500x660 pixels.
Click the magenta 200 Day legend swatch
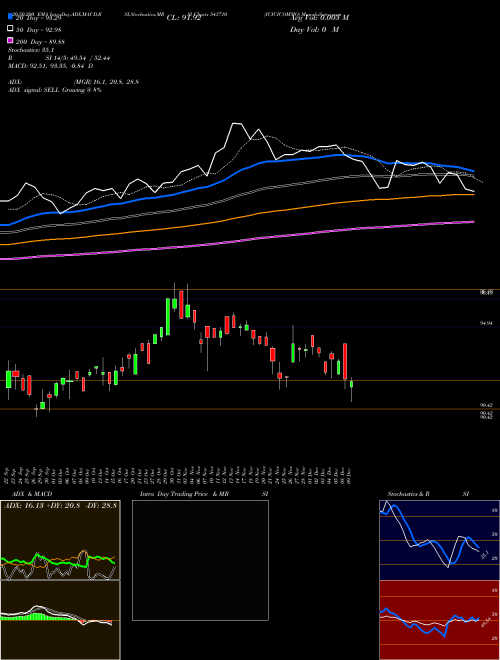pos(10,40)
